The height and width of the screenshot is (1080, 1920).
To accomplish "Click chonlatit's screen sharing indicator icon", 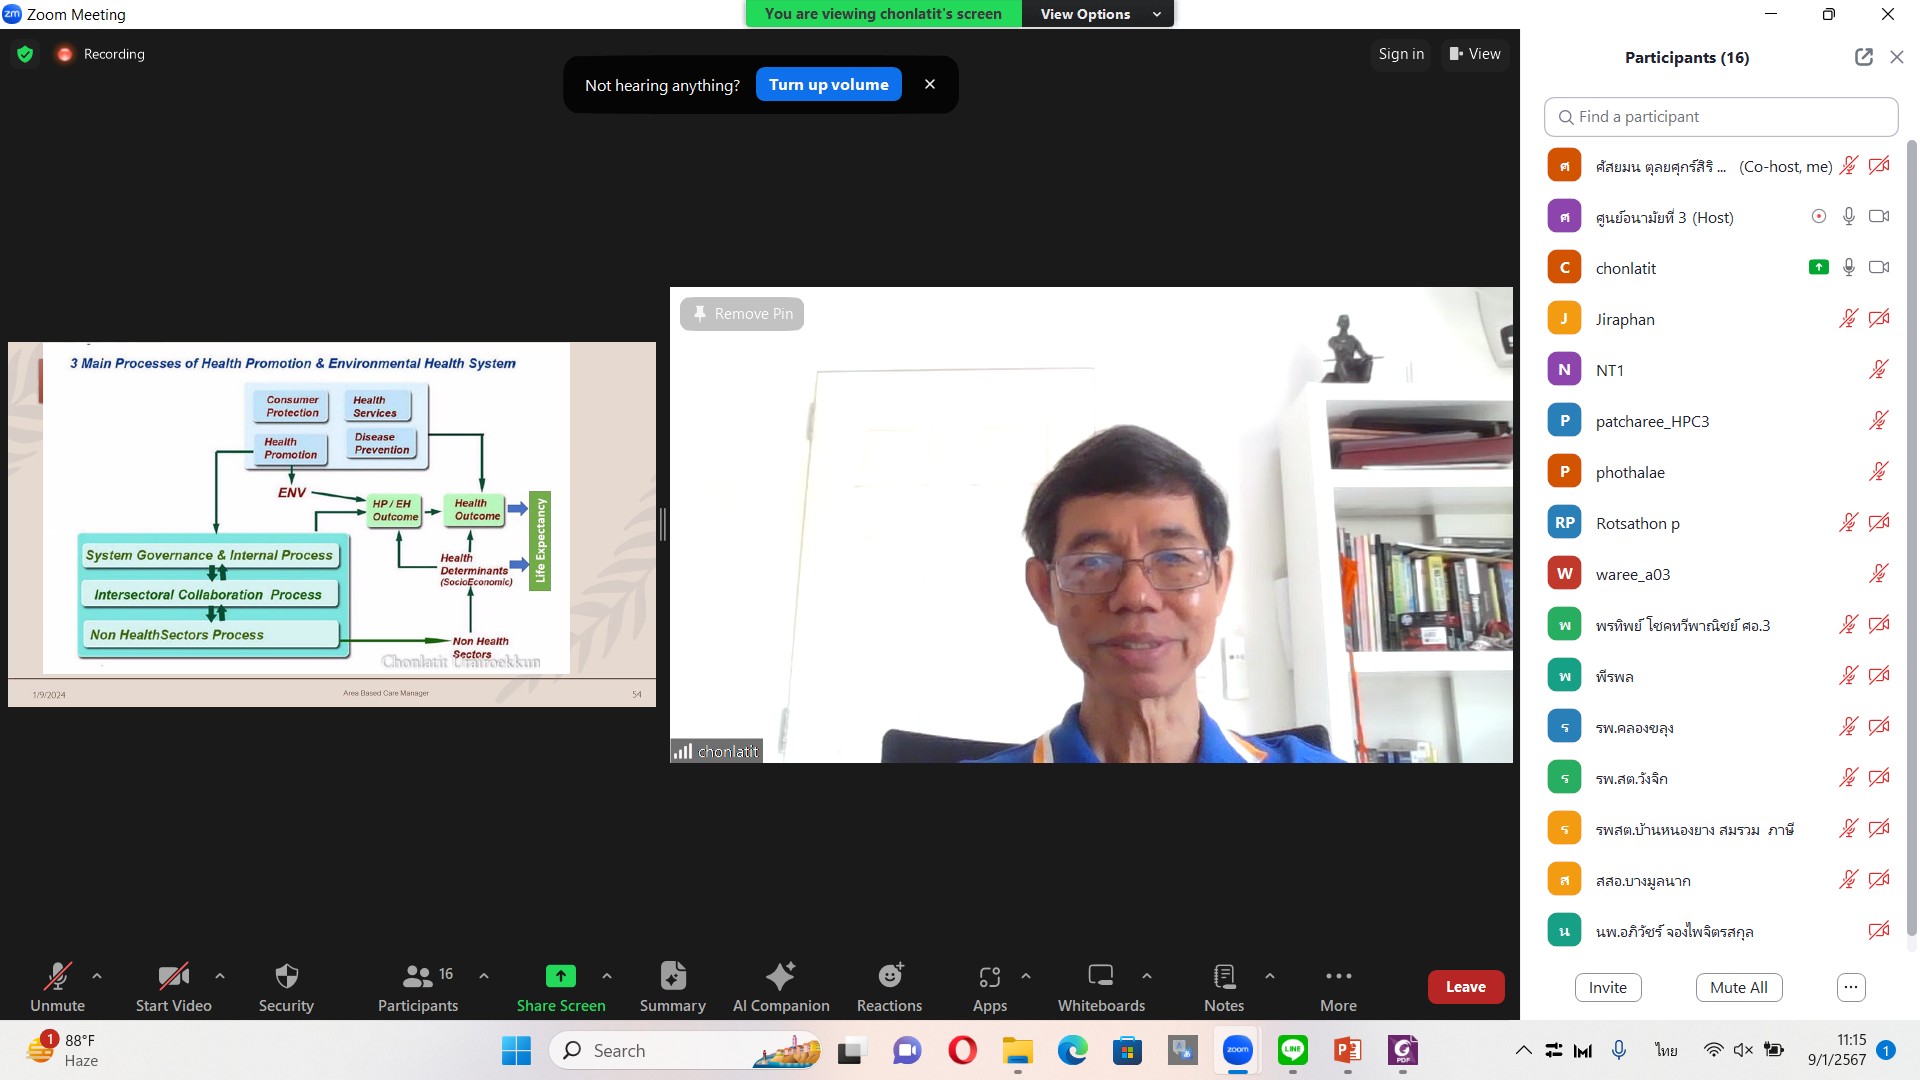I will 1819,268.
